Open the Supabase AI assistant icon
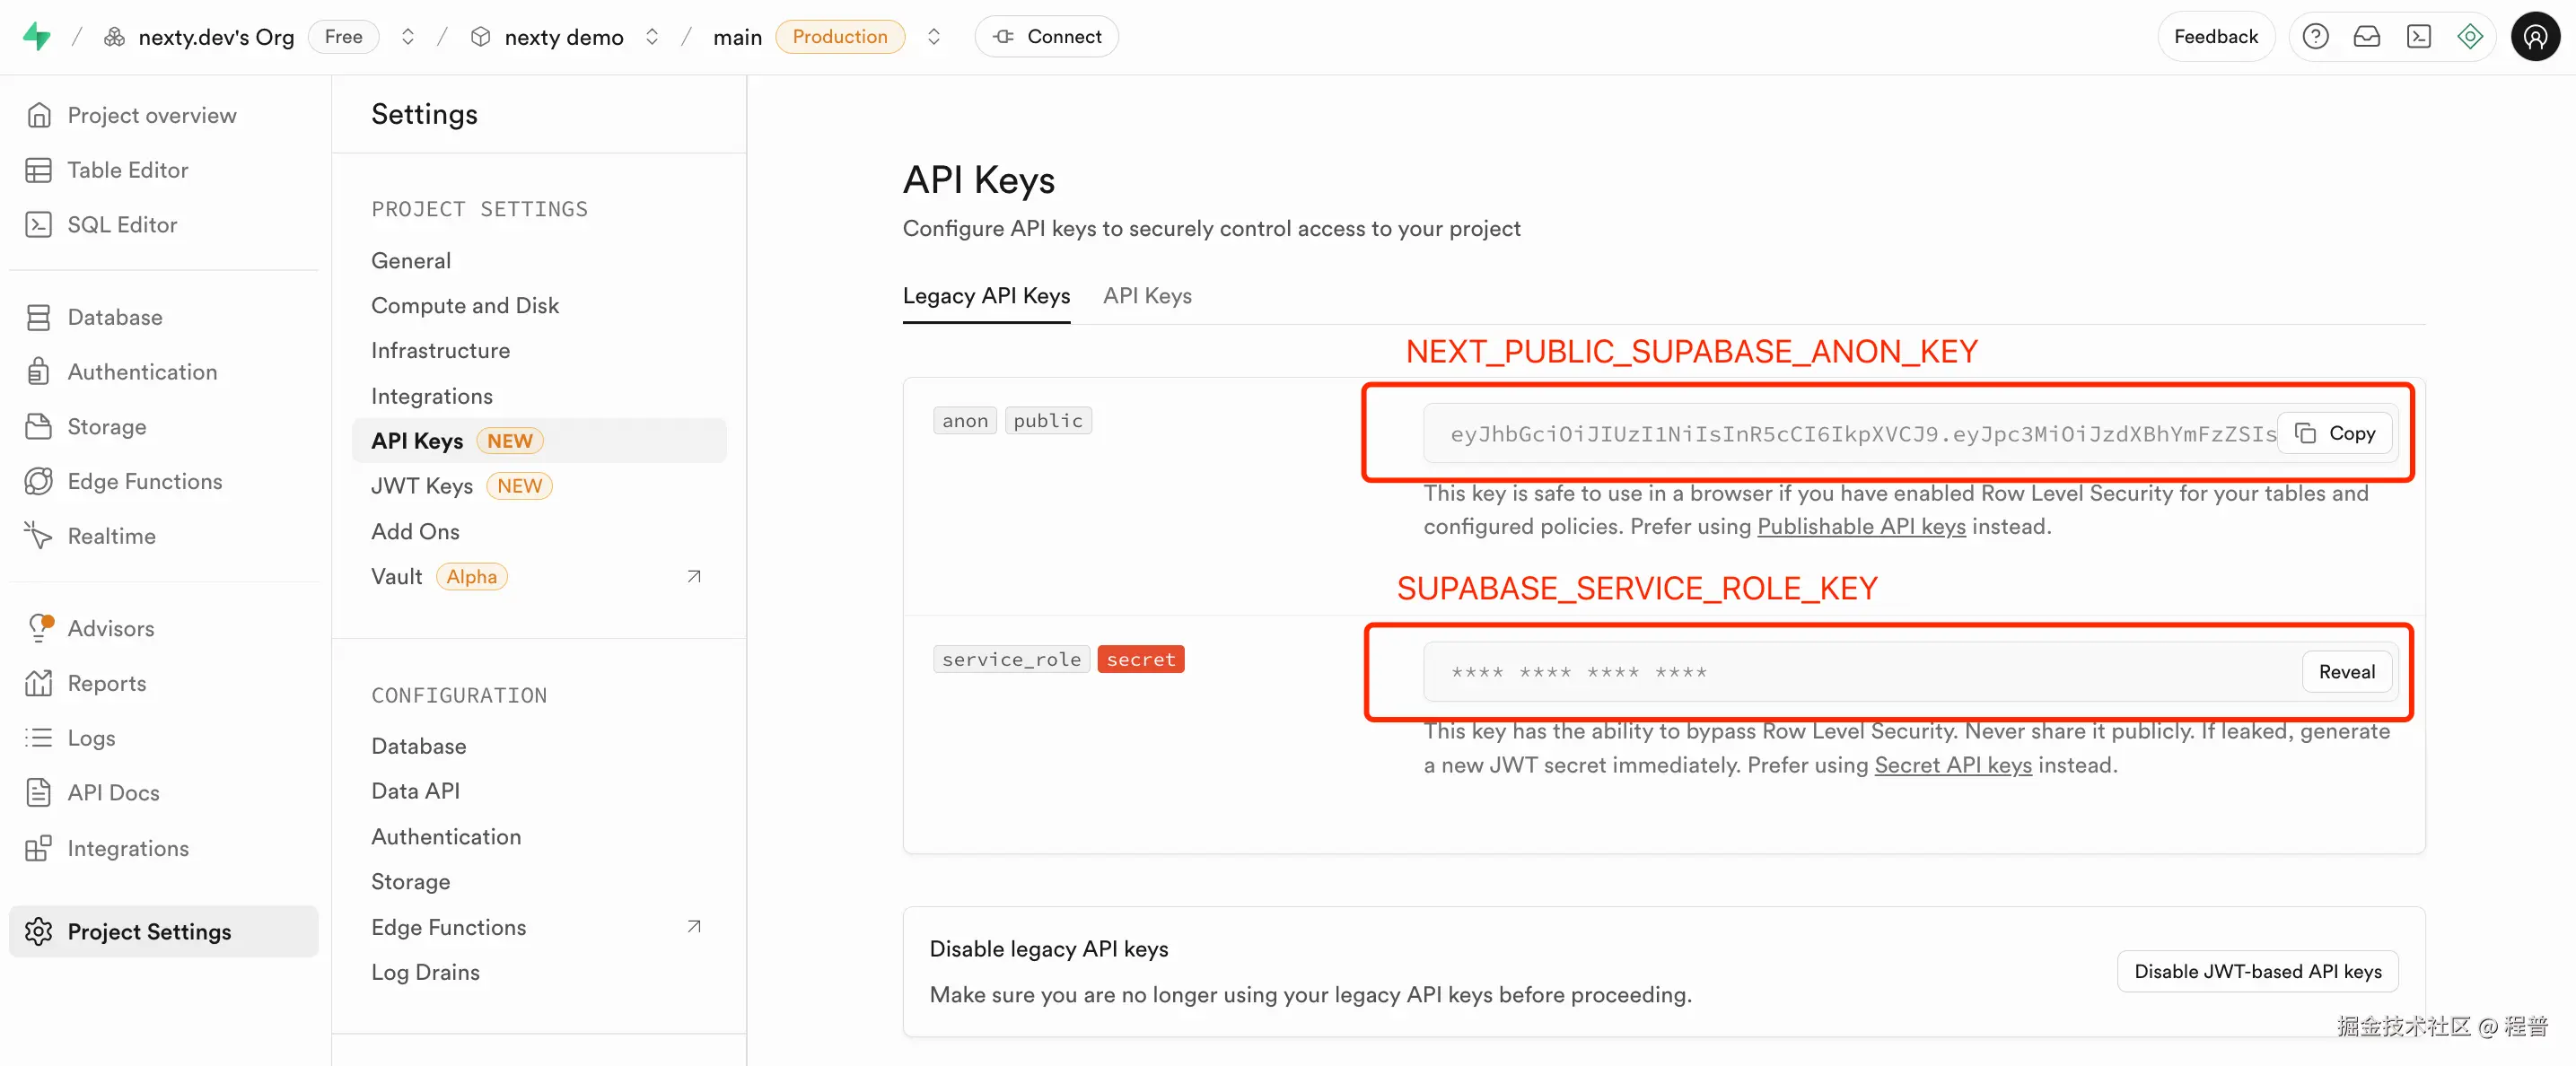This screenshot has height=1066, width=2576. tap(2470, 35)
